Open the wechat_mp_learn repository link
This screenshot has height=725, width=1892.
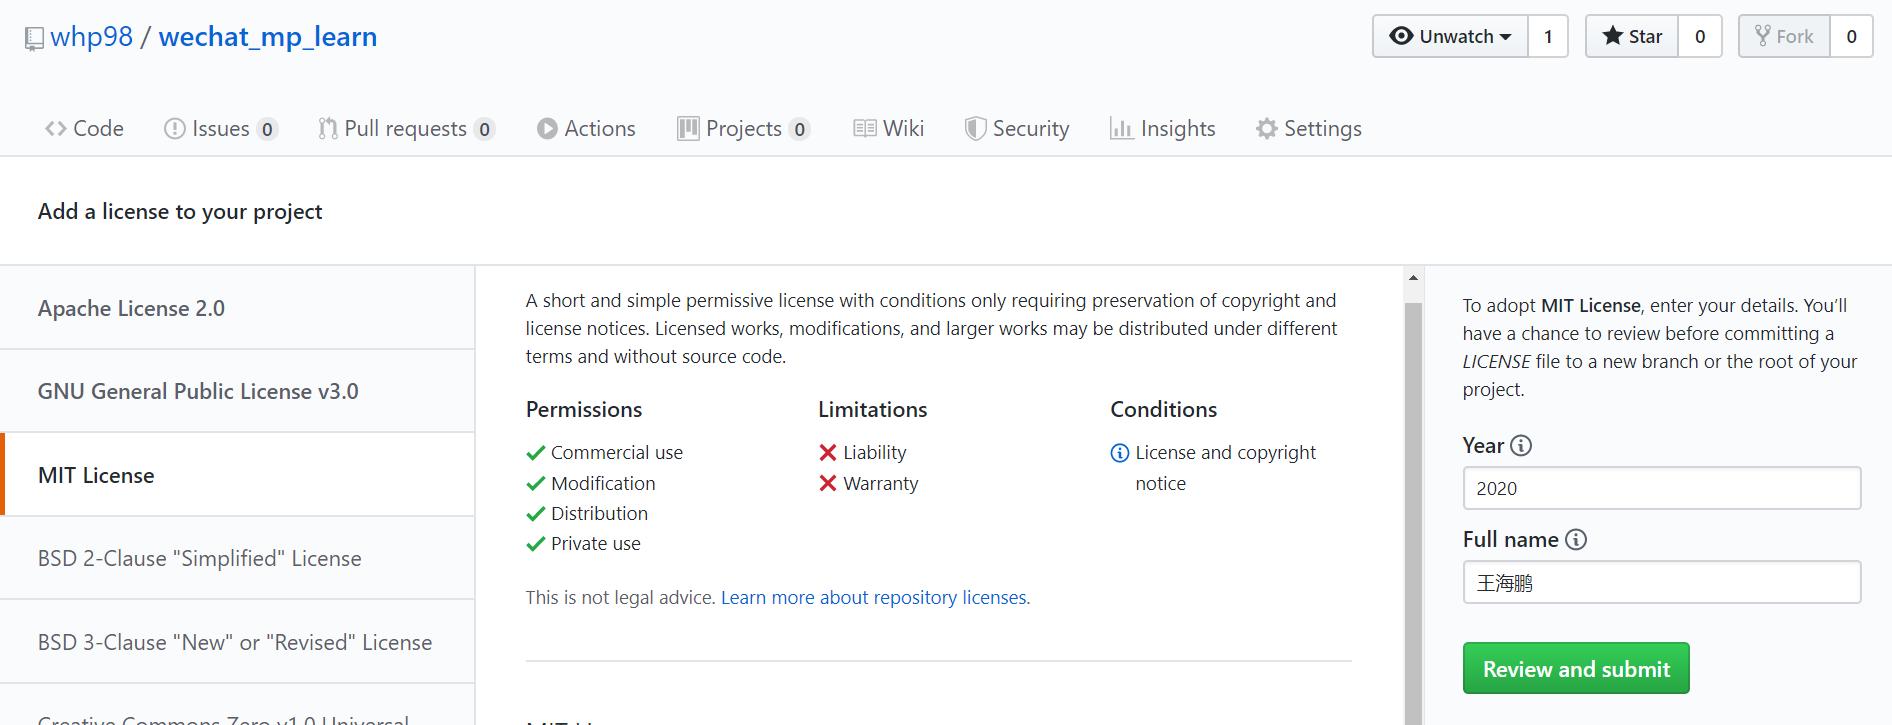click(268, 37)
